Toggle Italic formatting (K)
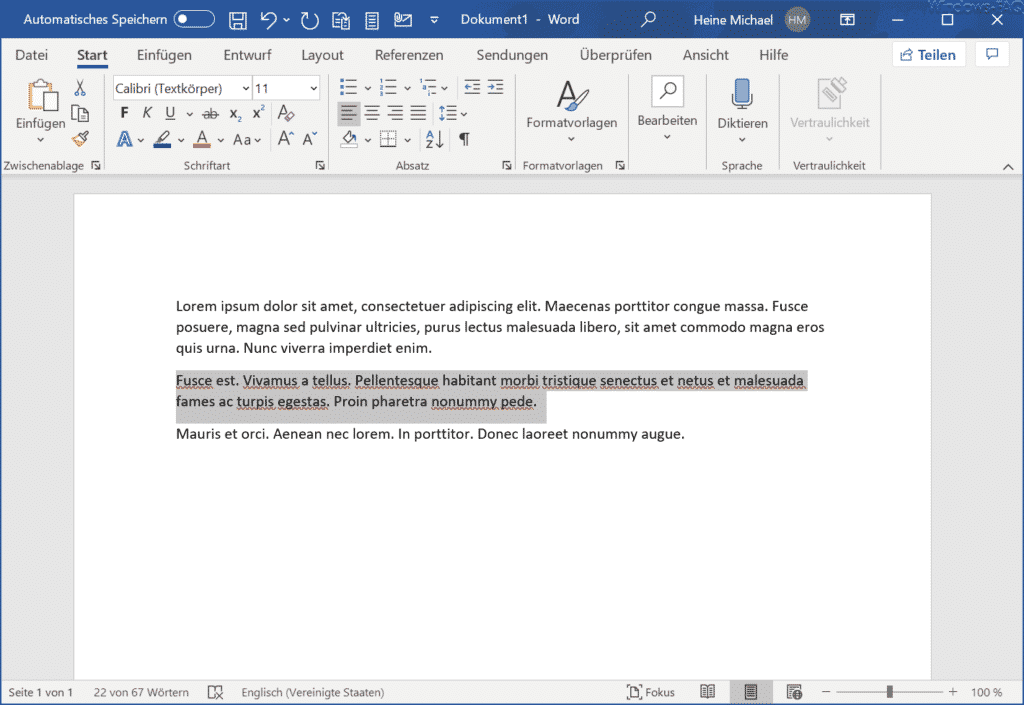Image resolution: width=1024 pixels, height=705 pixels. 147,114
